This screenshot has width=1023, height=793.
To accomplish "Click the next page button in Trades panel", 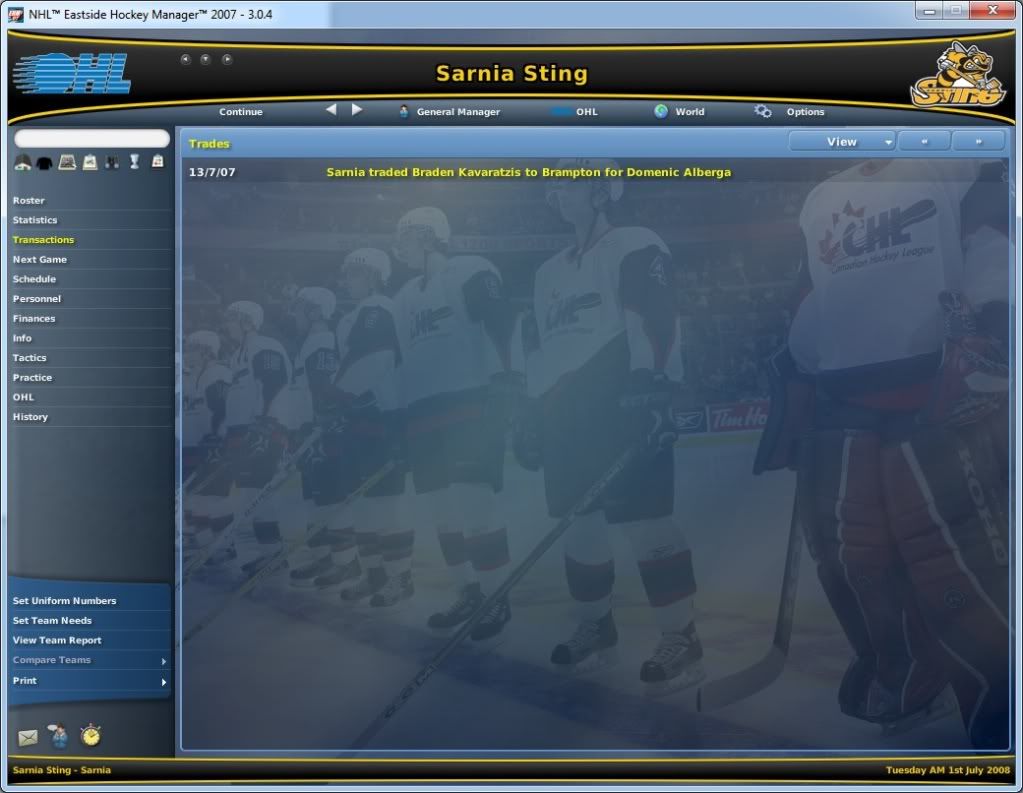I will pos(978,142).
